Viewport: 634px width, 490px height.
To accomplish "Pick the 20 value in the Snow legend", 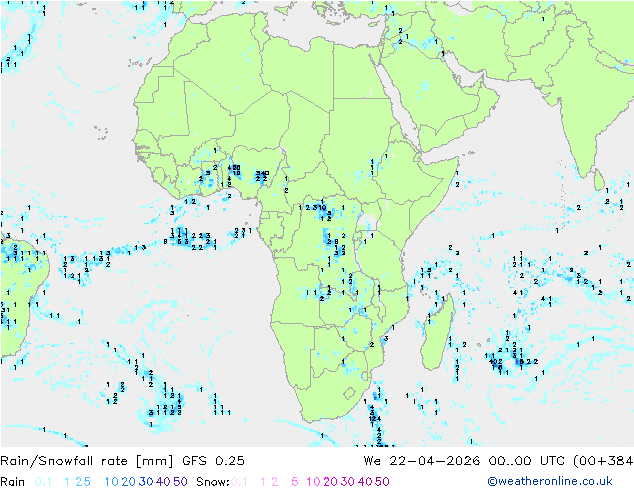I will [330, 482].
